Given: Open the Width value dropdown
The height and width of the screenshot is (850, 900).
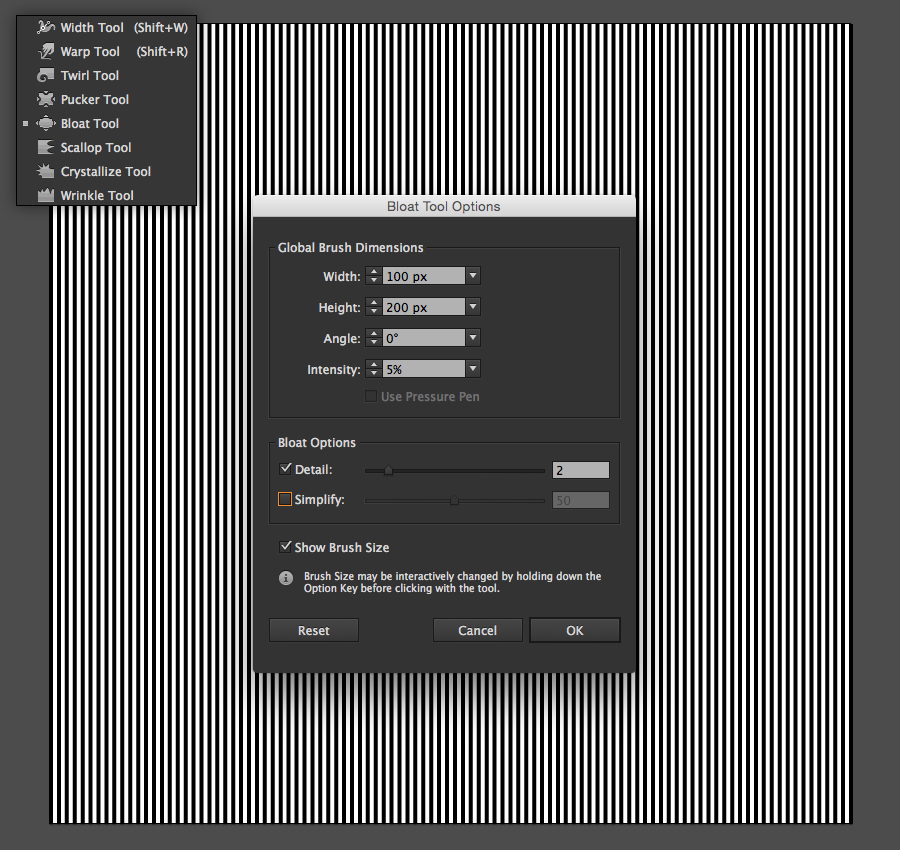Looking at the screenshot, I should point(471,276).
